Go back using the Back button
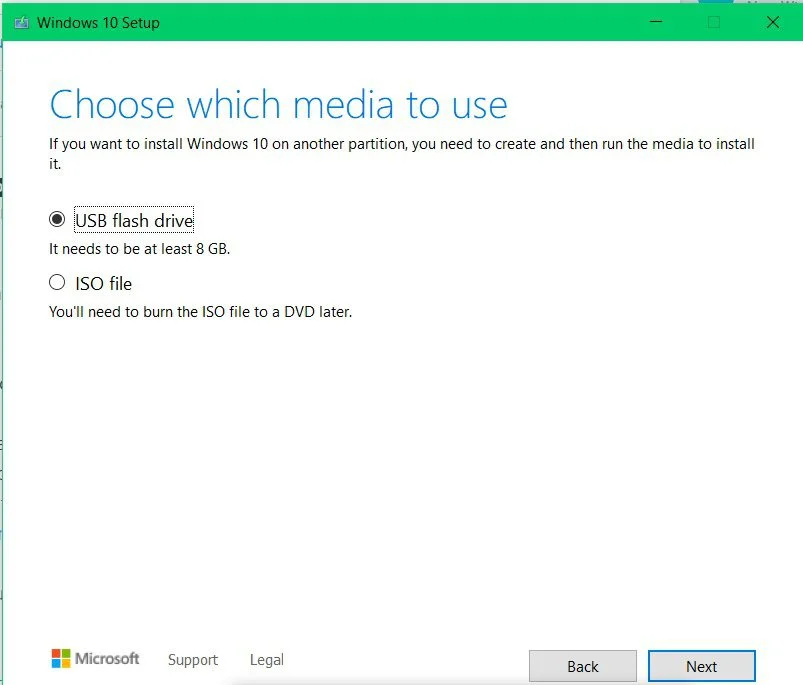Viewport: 803px width, 685px height. 583,666
